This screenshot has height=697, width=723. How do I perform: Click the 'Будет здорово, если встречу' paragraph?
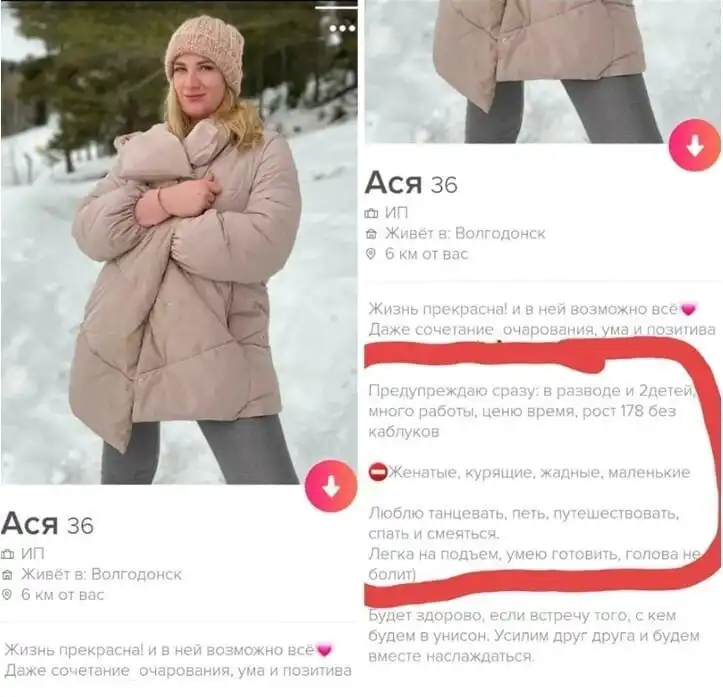[x=534, y=636]
